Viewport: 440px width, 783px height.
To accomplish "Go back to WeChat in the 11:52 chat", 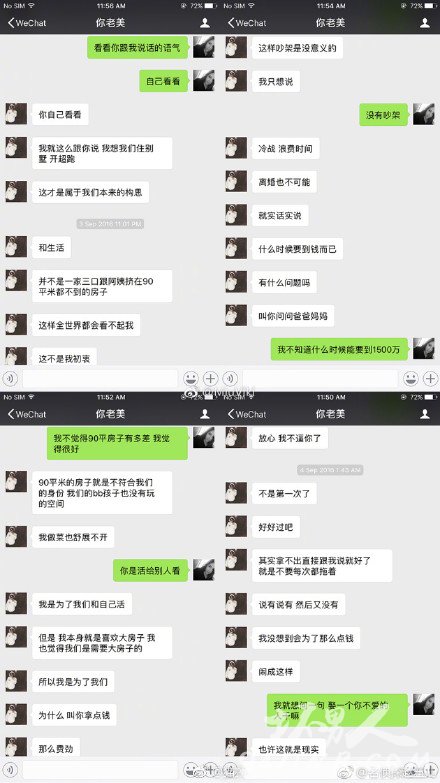I will click(25, 414).
